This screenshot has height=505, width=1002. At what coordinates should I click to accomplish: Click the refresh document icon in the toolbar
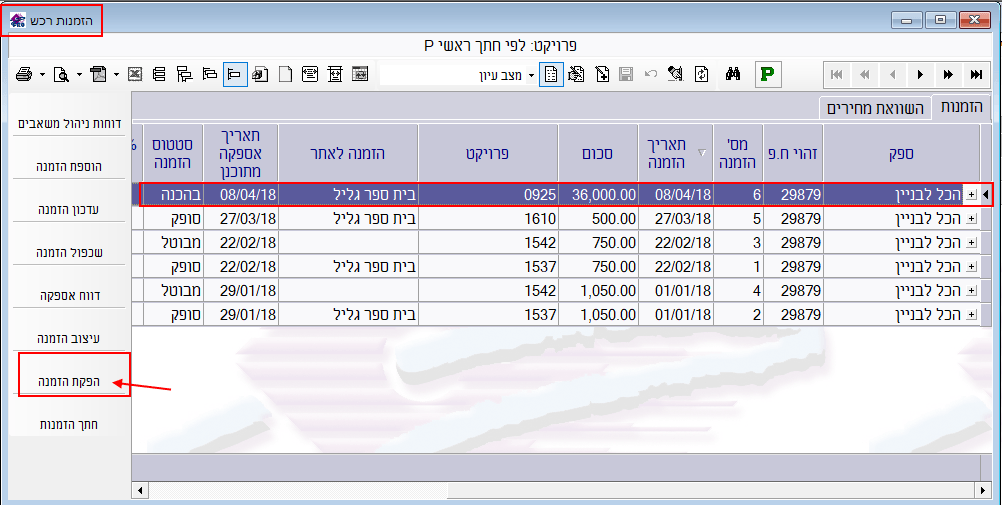[702, 74]
